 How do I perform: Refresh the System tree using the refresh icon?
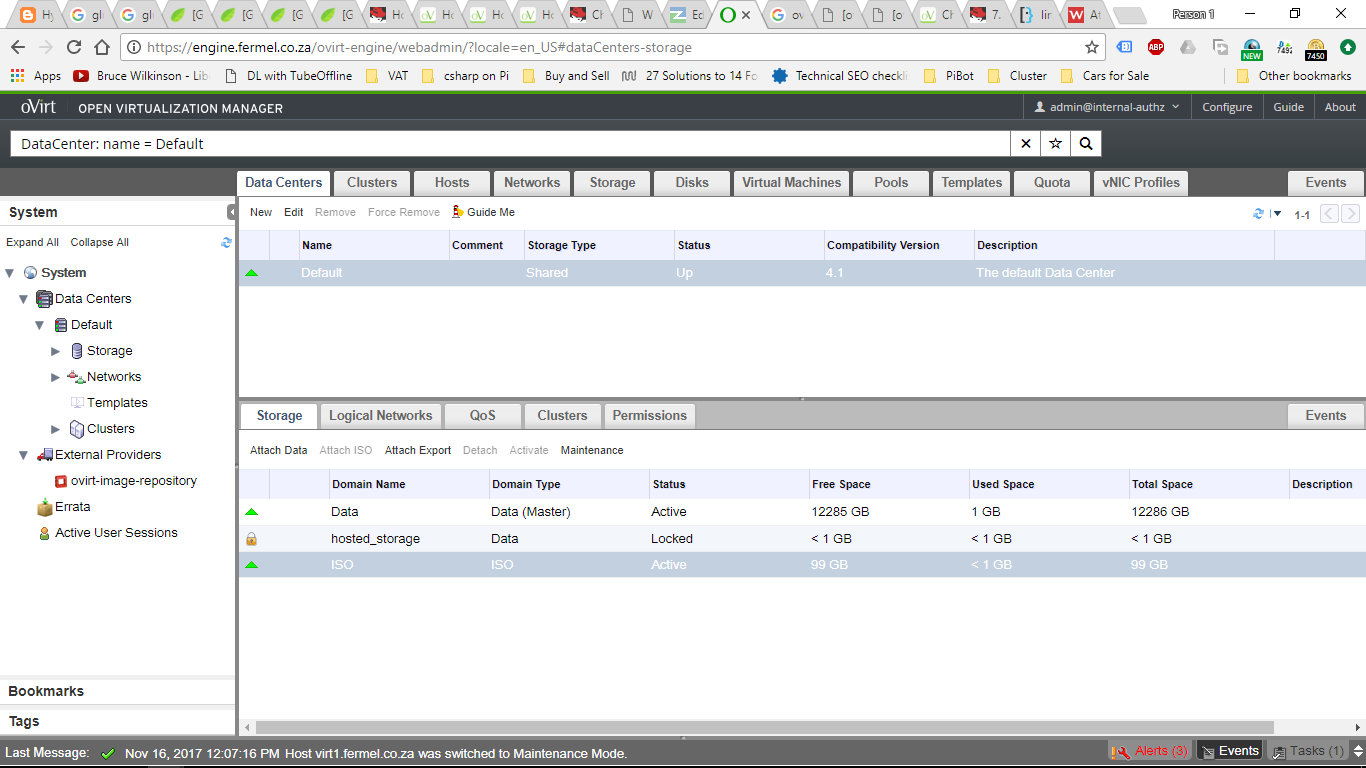pos(226,242)
